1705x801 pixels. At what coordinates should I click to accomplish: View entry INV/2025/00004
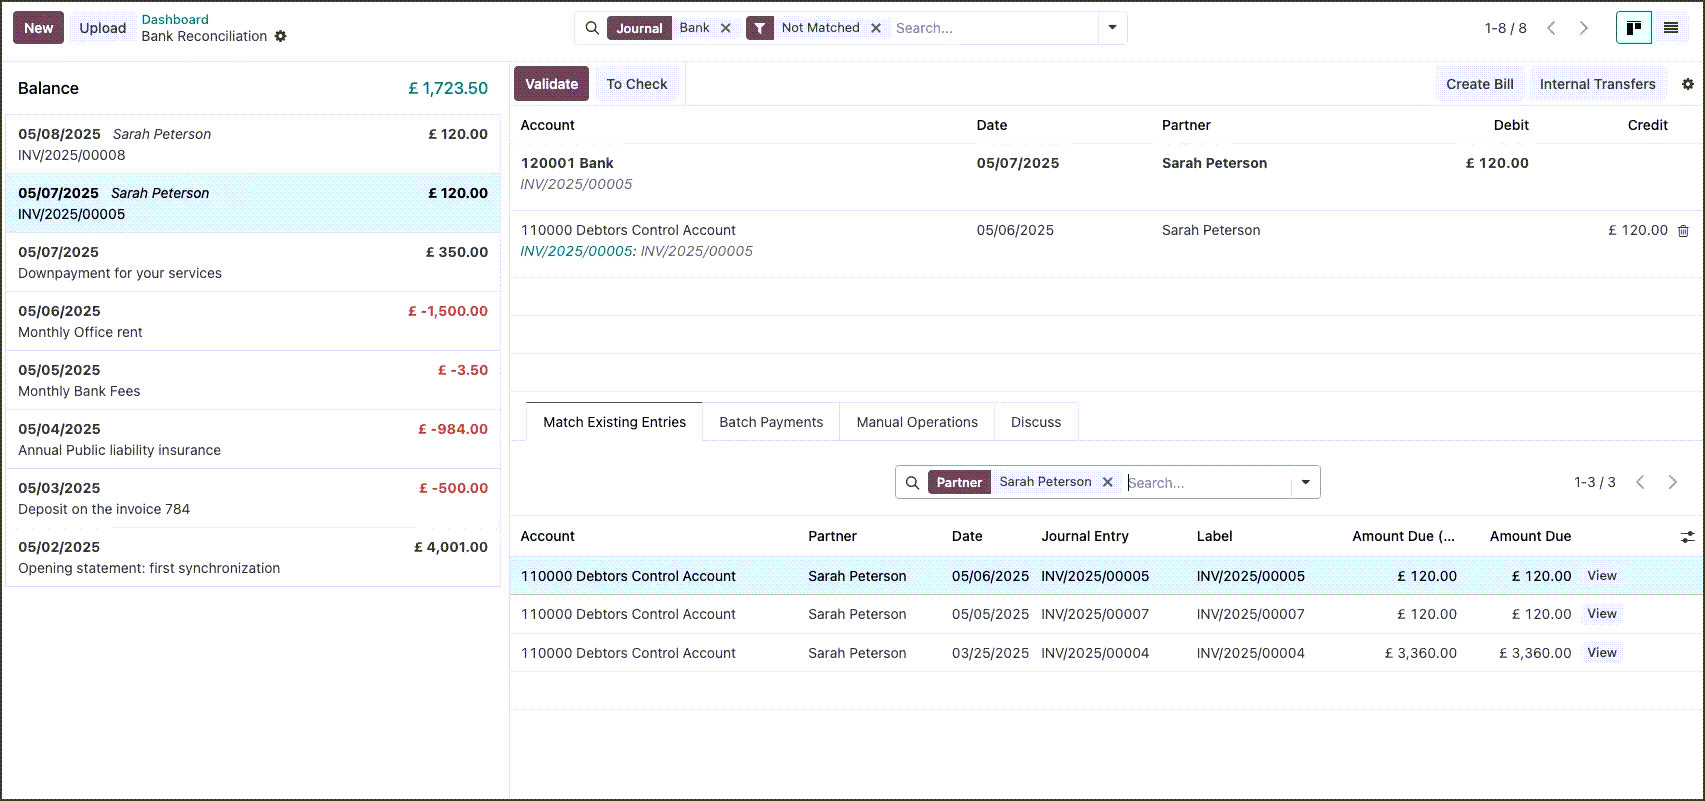[x=1602, y=653]
